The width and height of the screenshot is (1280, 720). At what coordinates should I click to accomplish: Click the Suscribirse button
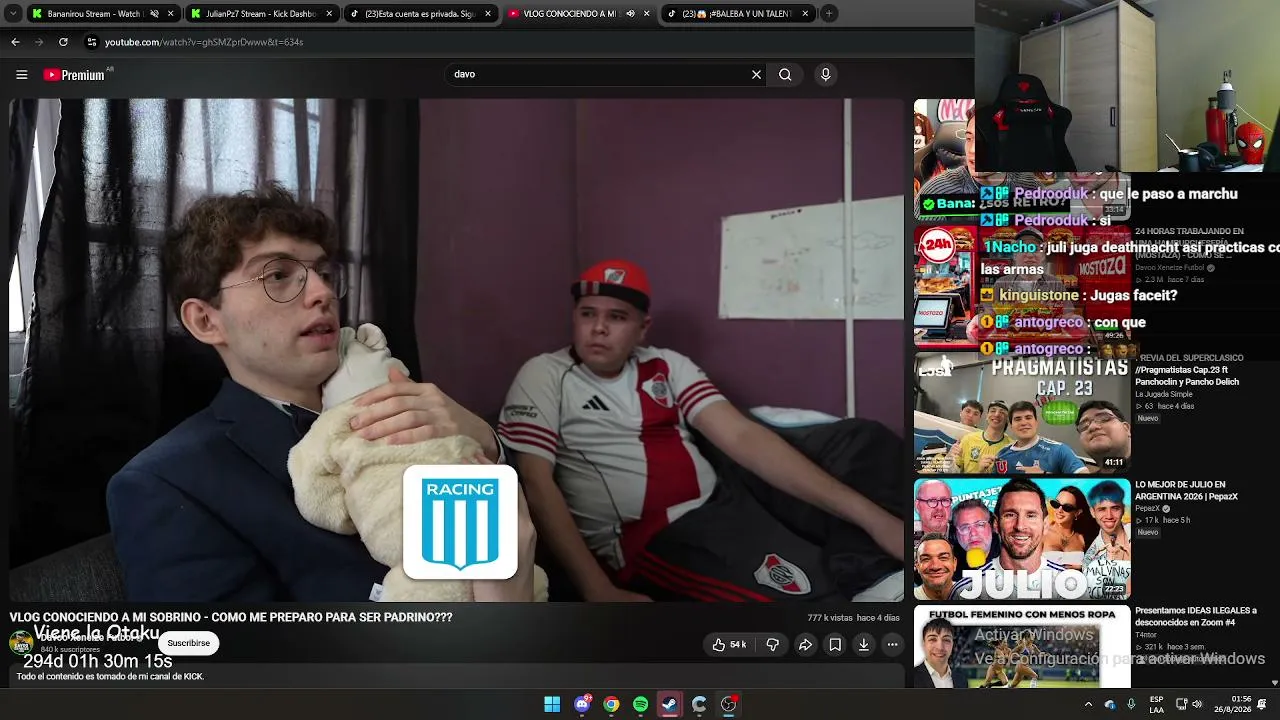pos(189,643)
